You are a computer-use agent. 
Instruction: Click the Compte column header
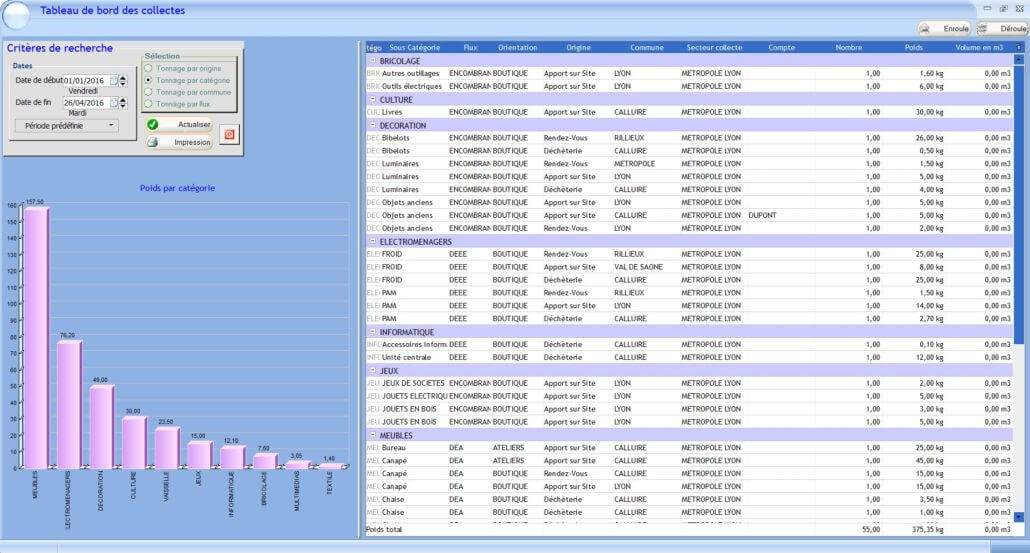pos(781,47)
